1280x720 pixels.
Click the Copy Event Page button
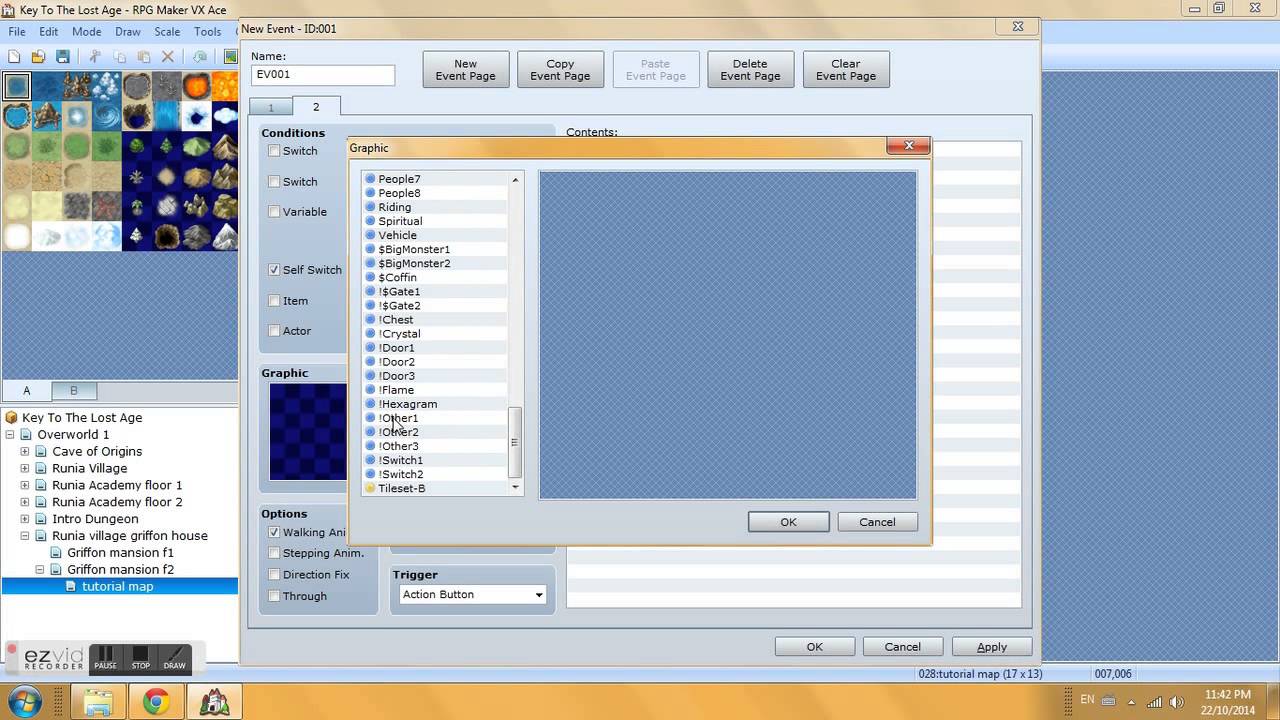(x=560, y=70)
